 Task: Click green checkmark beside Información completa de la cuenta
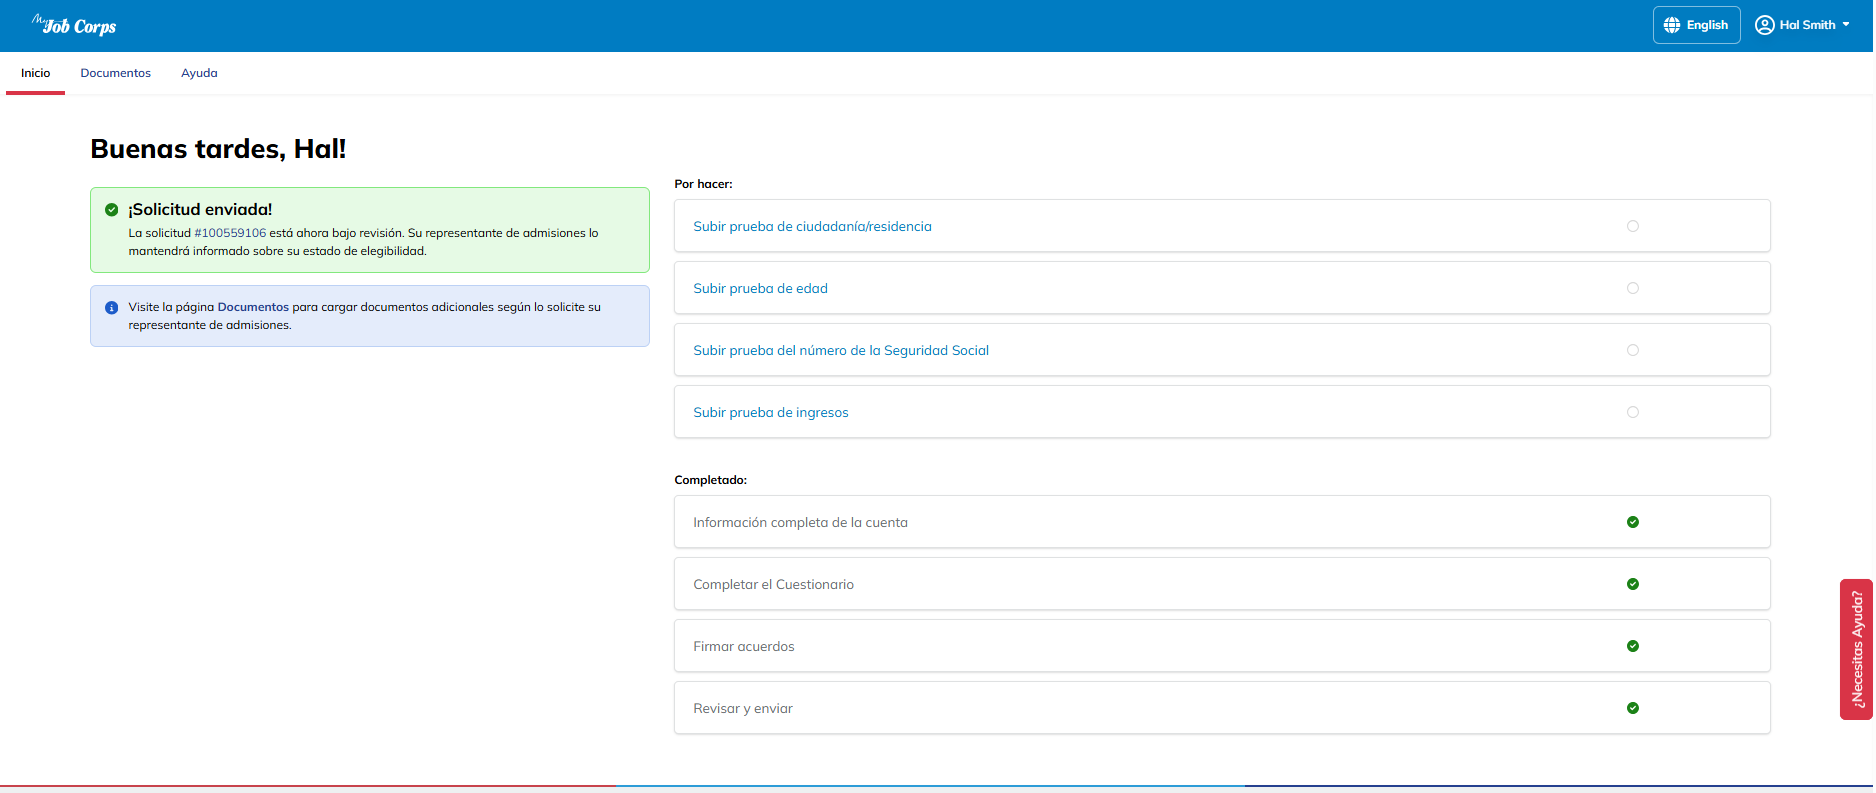click(x=1632, y=522)
